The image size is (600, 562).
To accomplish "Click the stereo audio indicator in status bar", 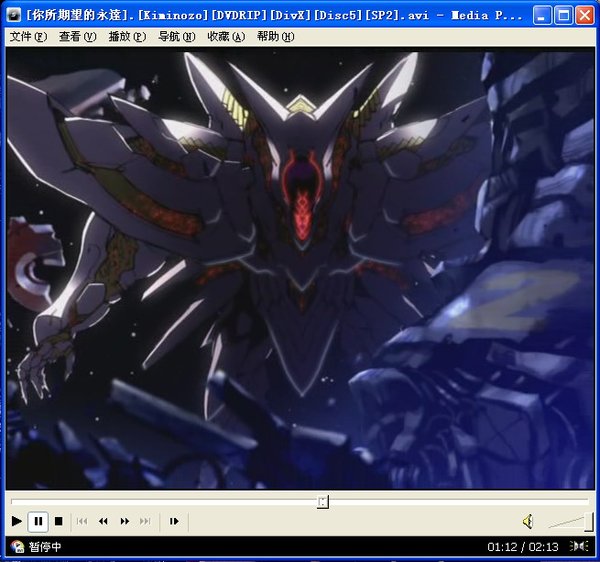I will tap(579, 547).
